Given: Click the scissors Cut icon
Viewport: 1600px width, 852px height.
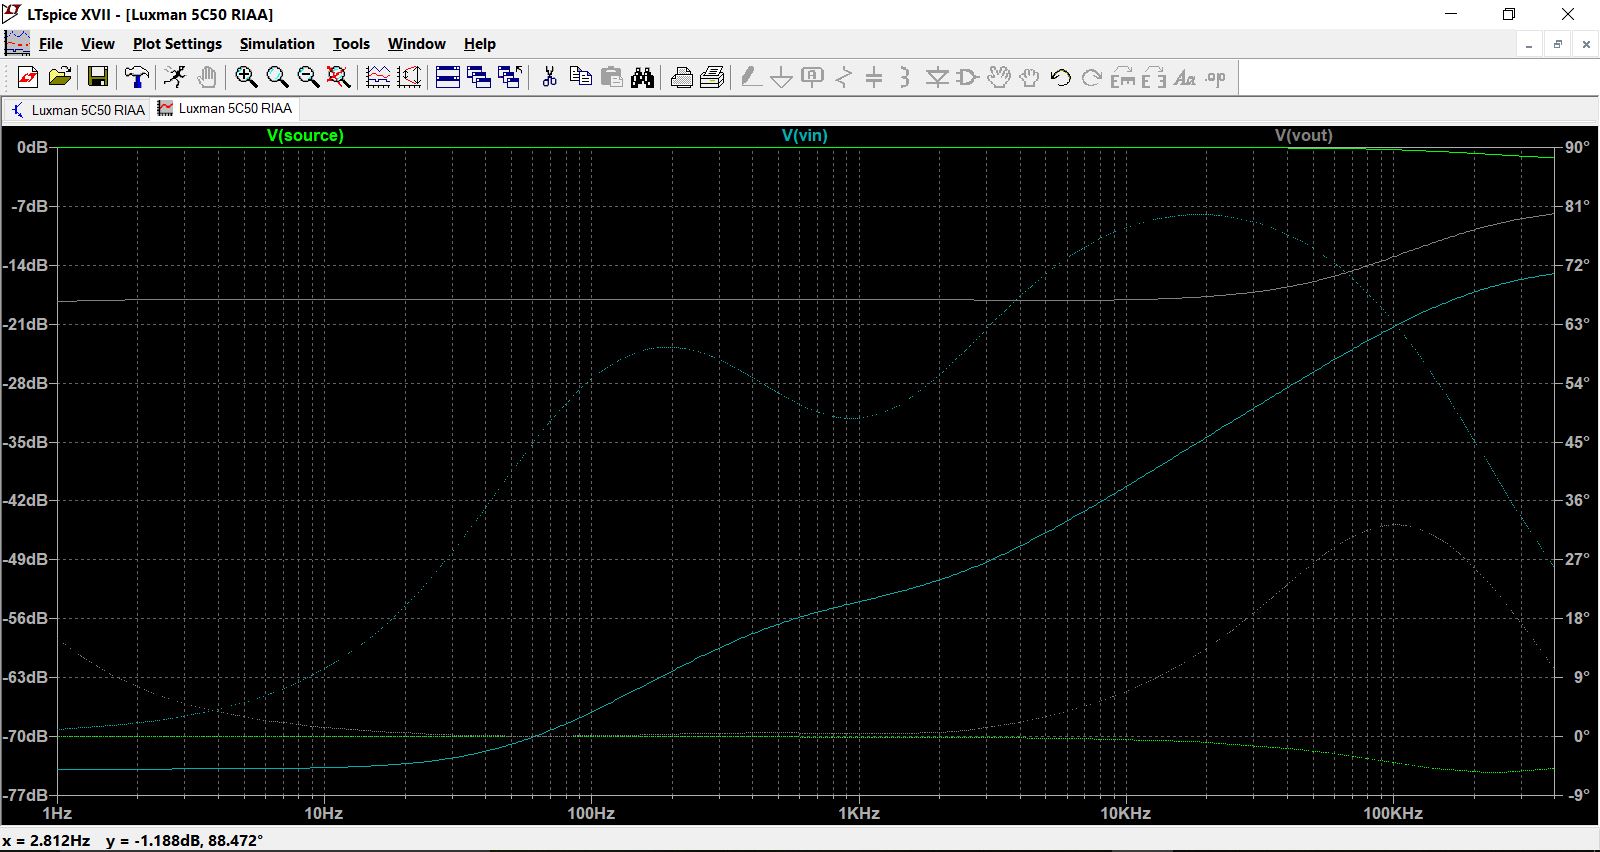Looking at the screenshot, I should coord(549,77).
